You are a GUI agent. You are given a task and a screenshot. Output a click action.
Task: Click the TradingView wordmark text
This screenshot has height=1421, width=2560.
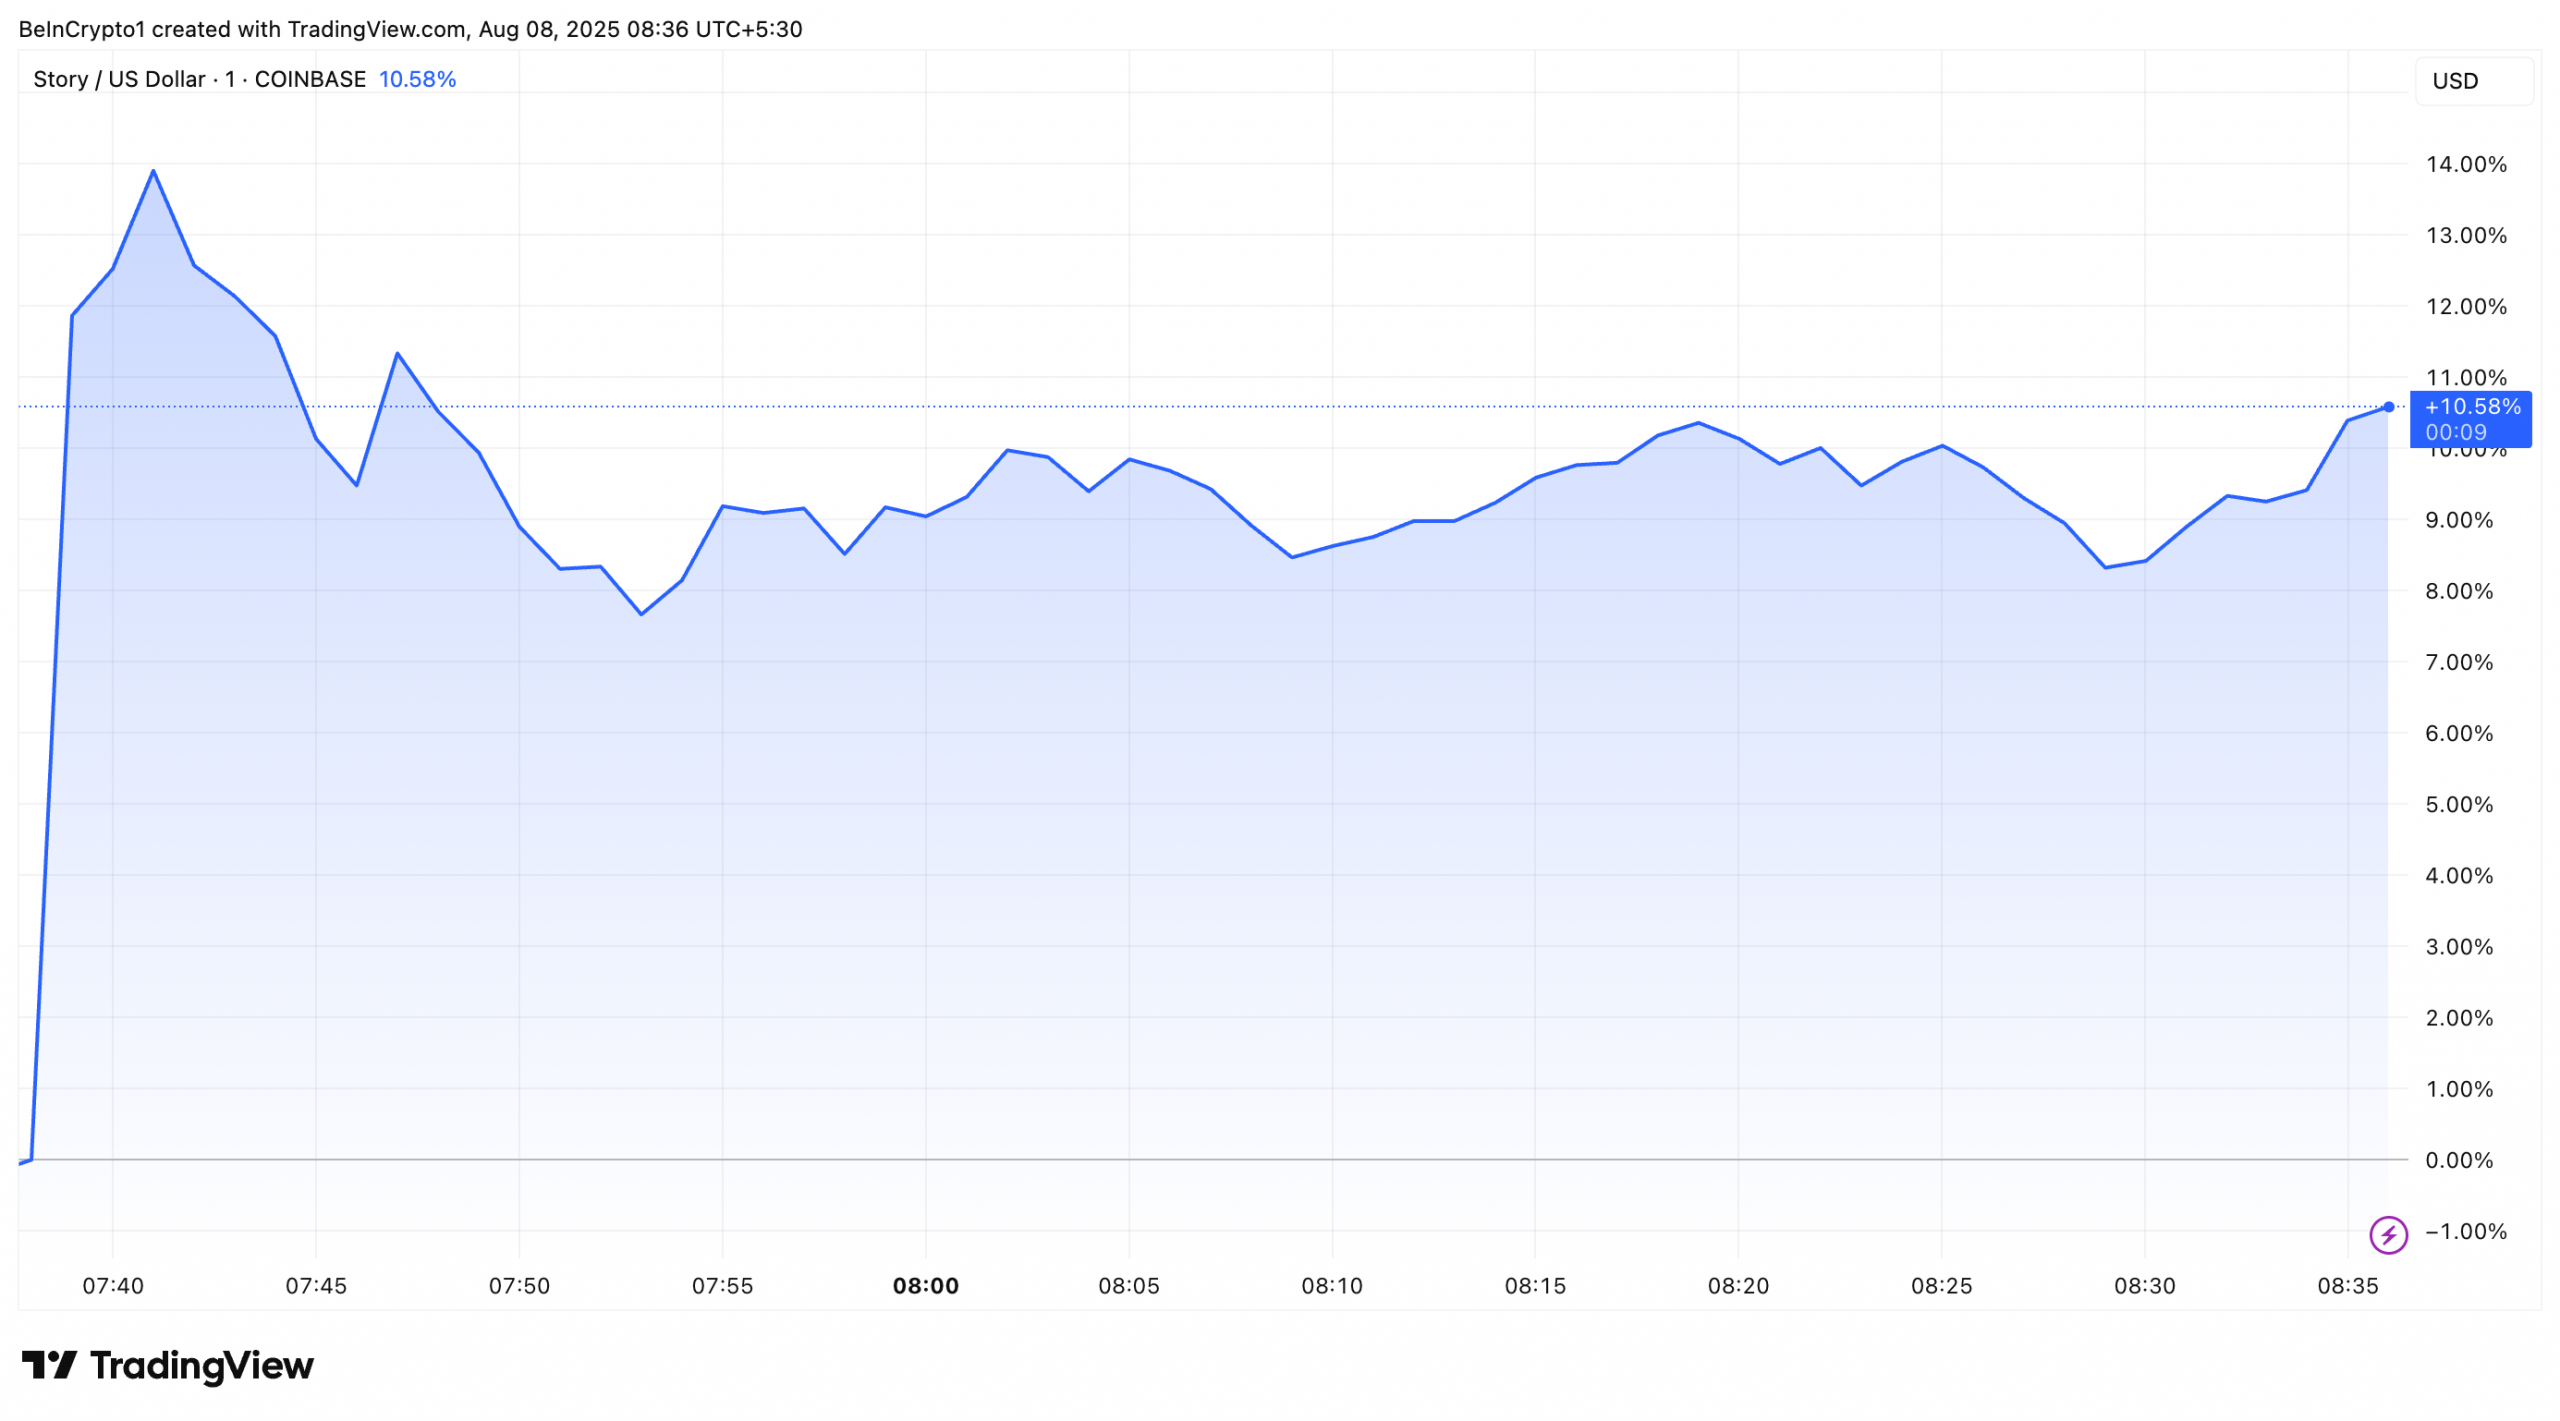click(202, 1365)
